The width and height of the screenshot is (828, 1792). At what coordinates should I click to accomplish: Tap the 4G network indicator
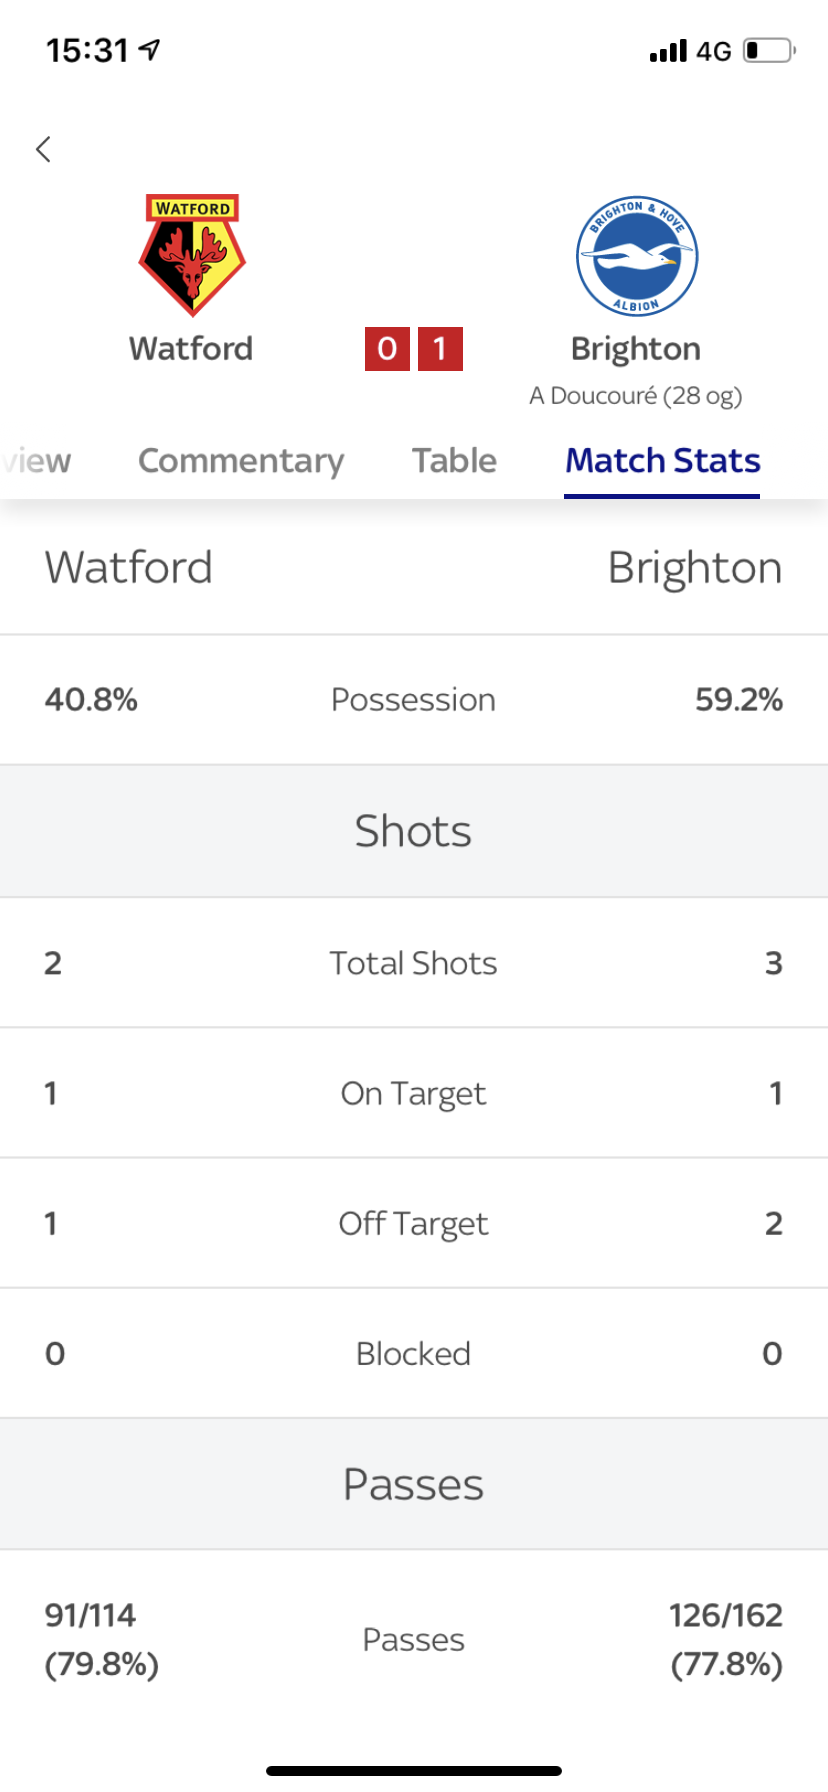tap(714, 51)
